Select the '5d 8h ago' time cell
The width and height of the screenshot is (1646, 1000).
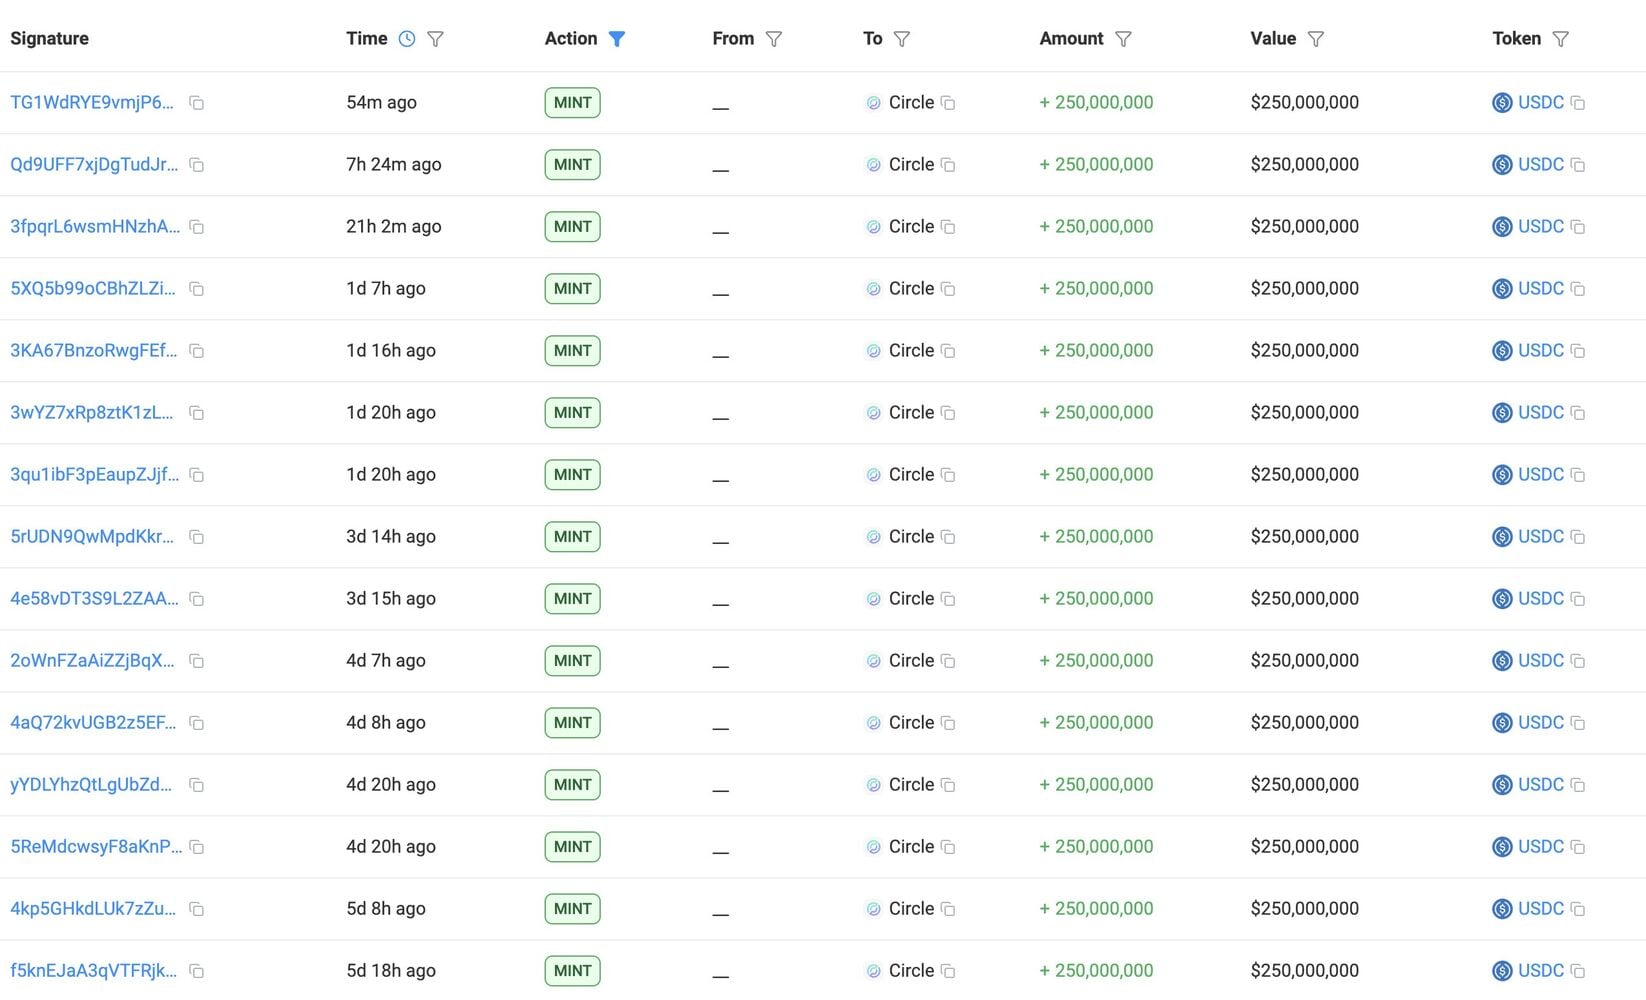tap(386, 908)
